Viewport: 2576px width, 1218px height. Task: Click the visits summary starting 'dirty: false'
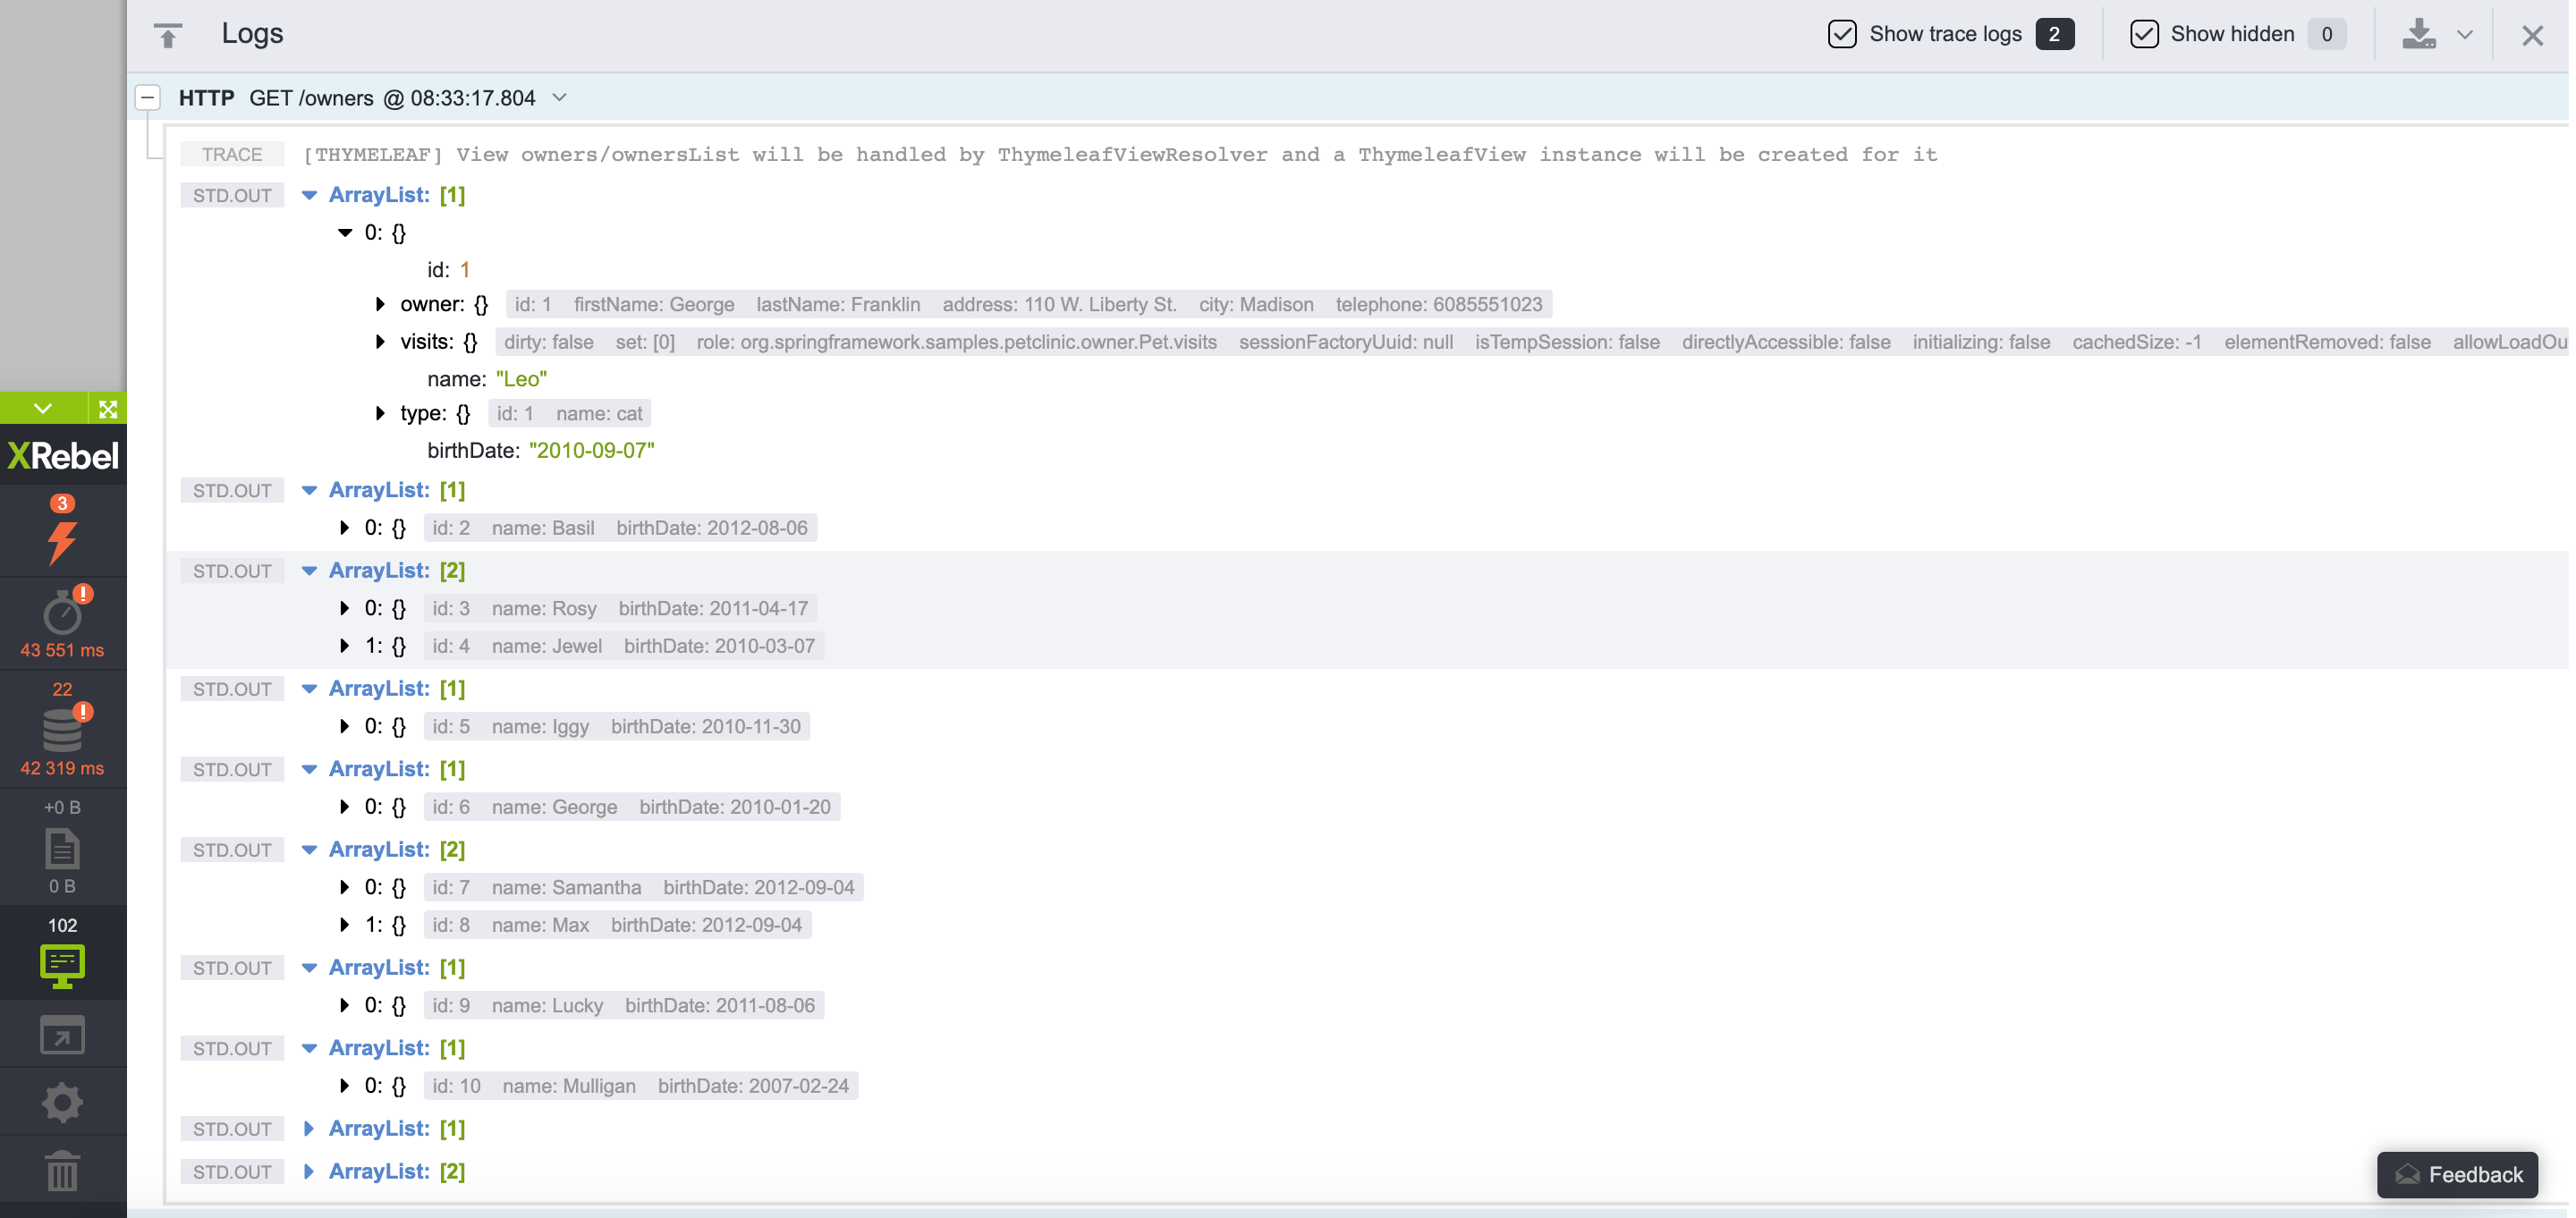click(x=1531, y=342)
